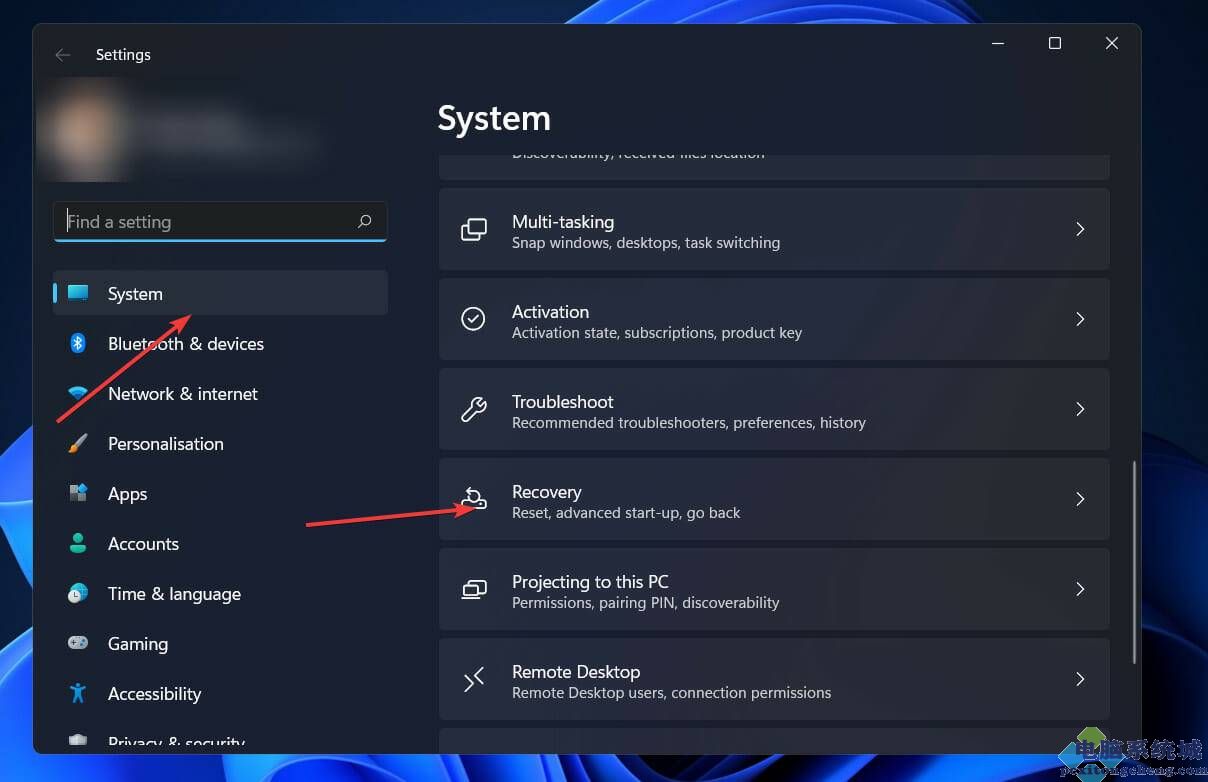Open Gaming settings category
The width and height of the screenshot is (1208, 782).
pyautogui.click(x=220, y=643)
